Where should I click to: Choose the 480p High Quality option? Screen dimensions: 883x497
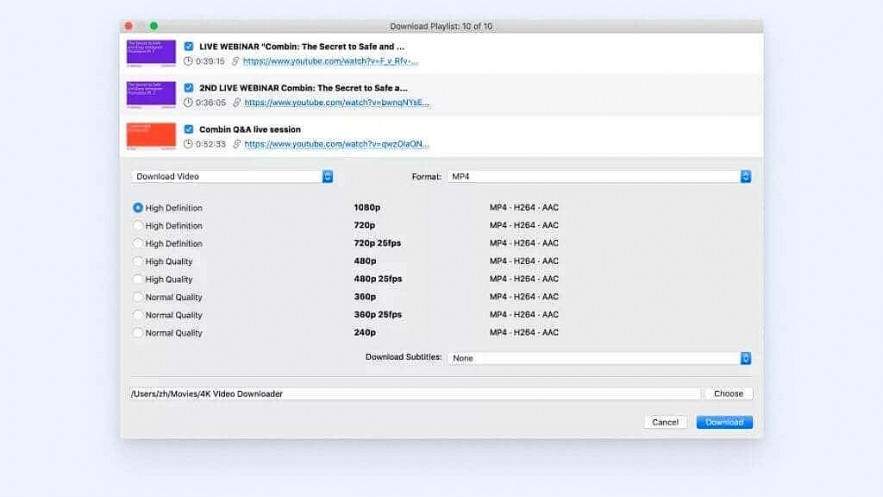tap(138, 262)
